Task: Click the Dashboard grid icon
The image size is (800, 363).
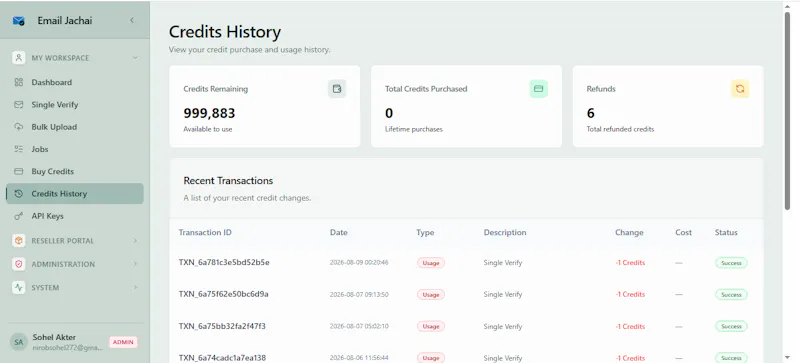Action: click(19, 82)
